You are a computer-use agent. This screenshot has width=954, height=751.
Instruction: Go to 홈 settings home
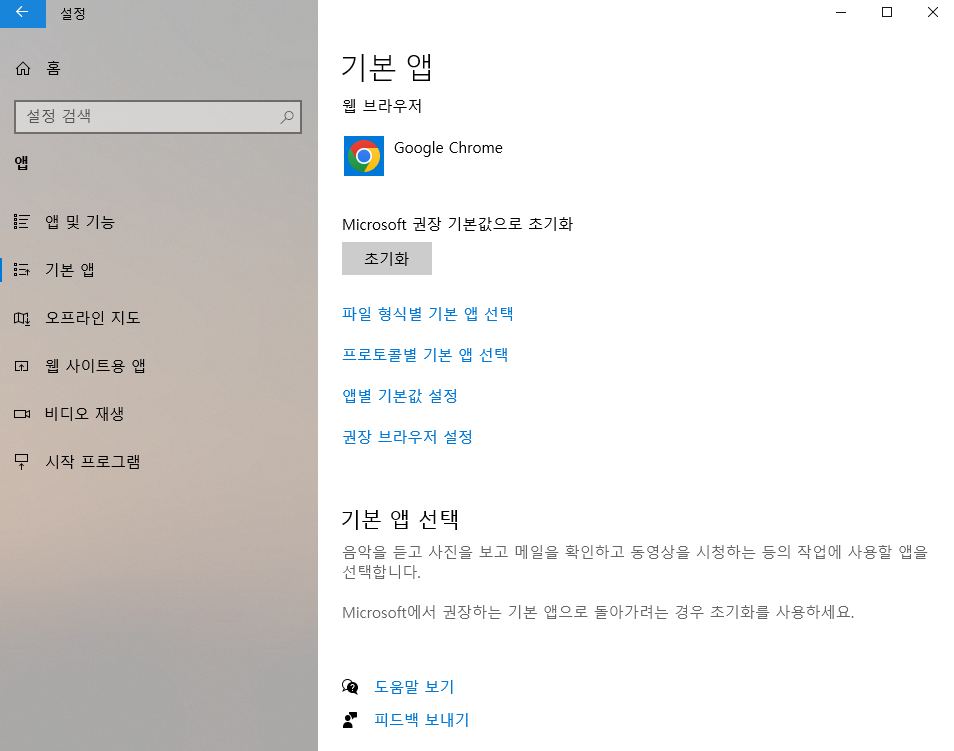159,68
